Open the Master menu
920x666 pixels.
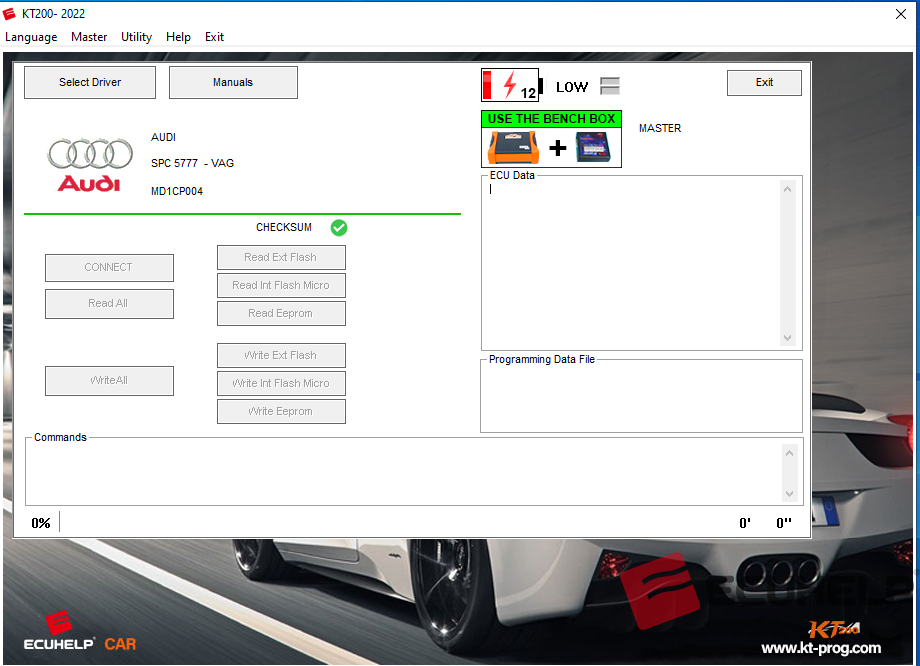point(89,37)
